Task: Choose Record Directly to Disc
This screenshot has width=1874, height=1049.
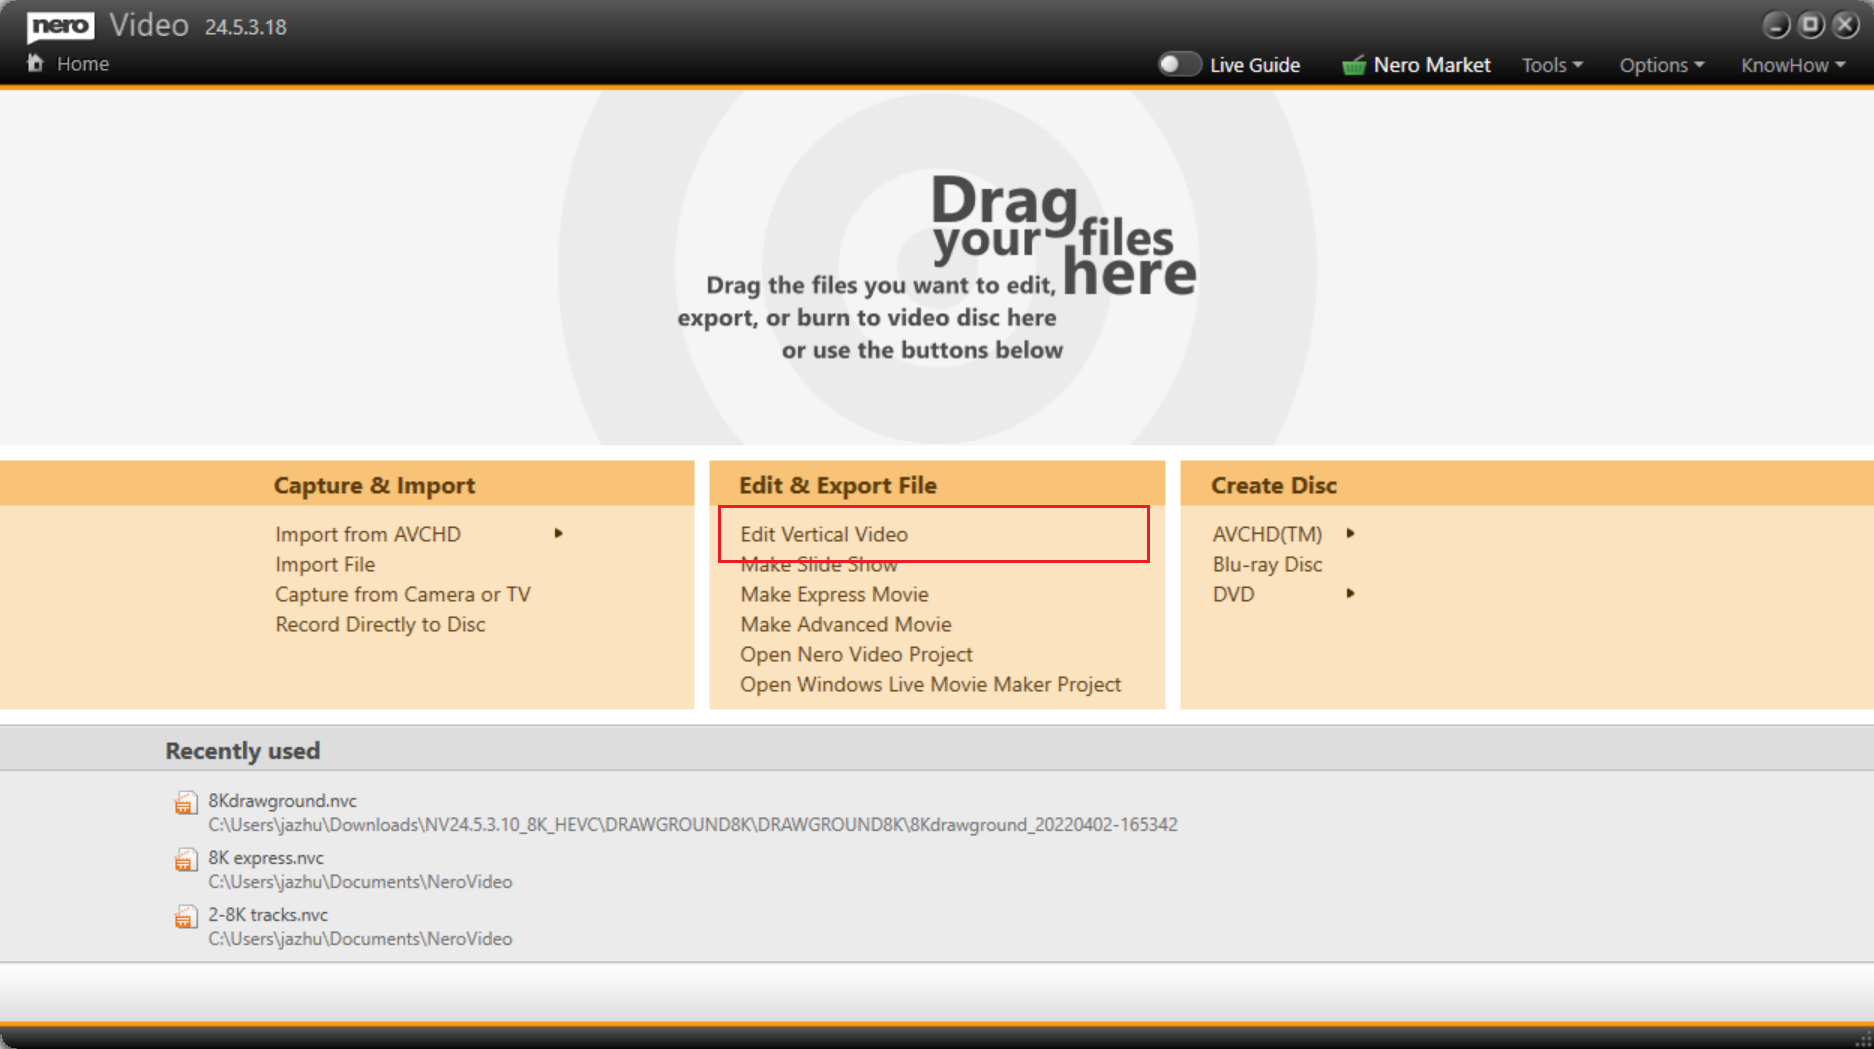Action: tap(380, 624)
